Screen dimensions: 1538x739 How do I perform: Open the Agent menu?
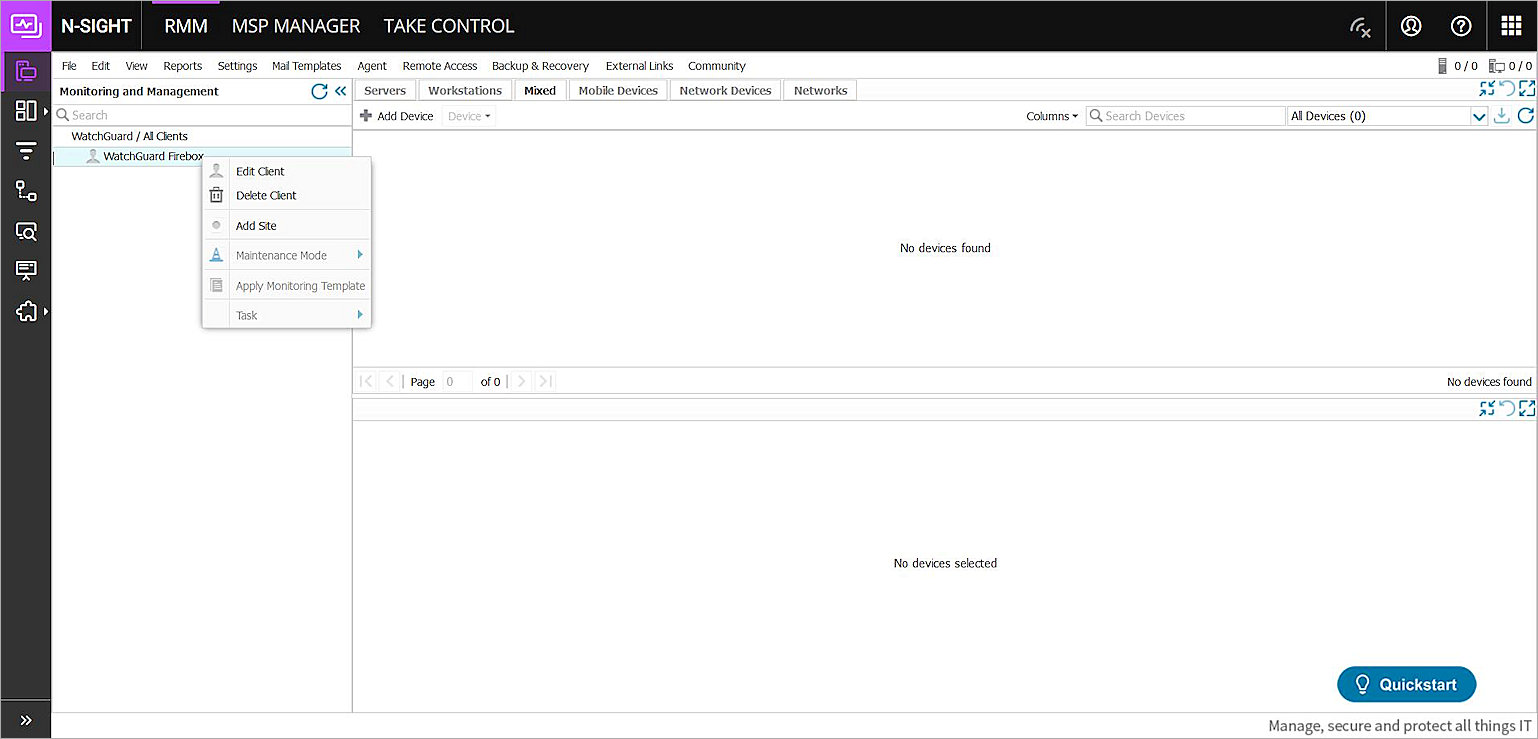[372, 66]
